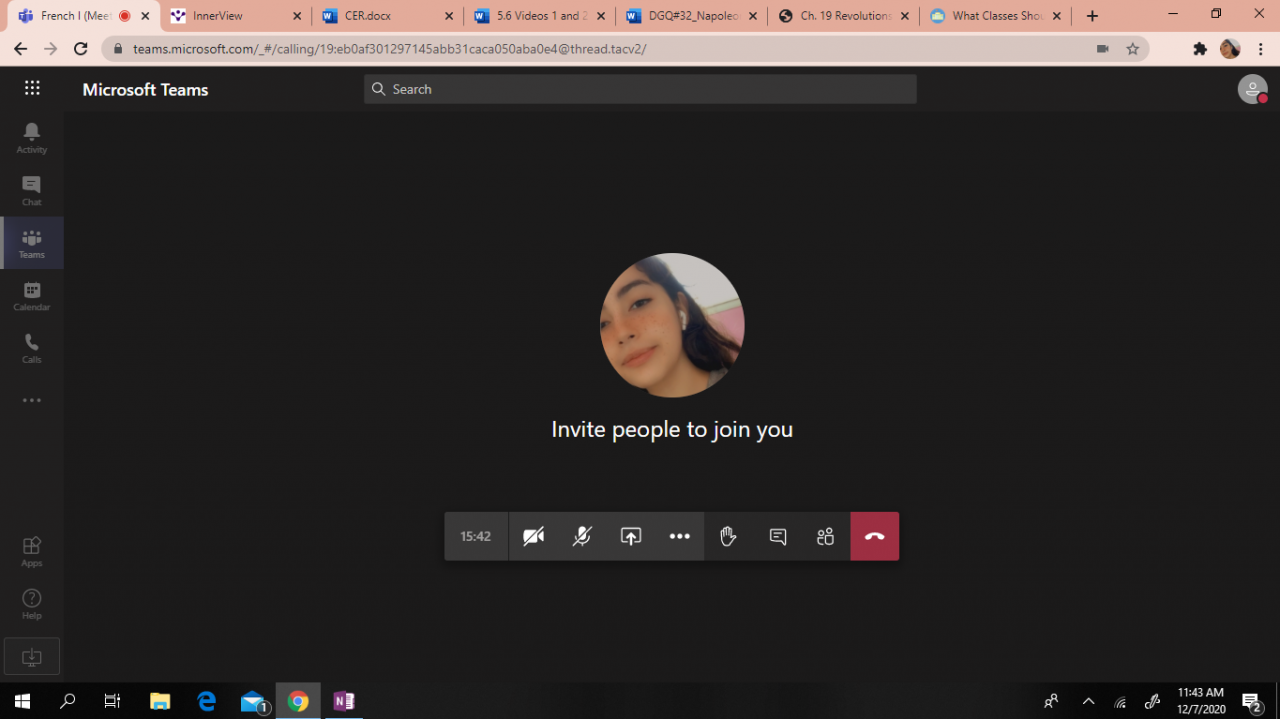Show hidden system tray icons
1280x719 pixels.
(1088, 702)
